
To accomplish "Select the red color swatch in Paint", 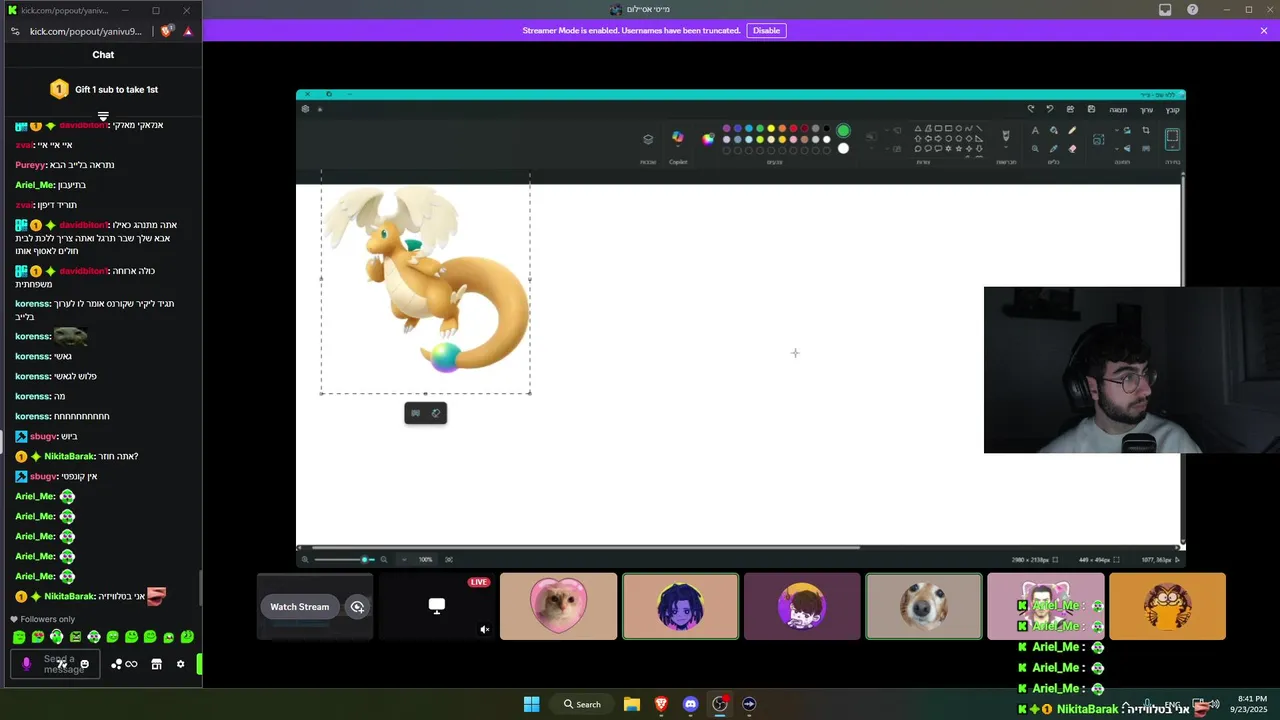I will click(793, 128).
